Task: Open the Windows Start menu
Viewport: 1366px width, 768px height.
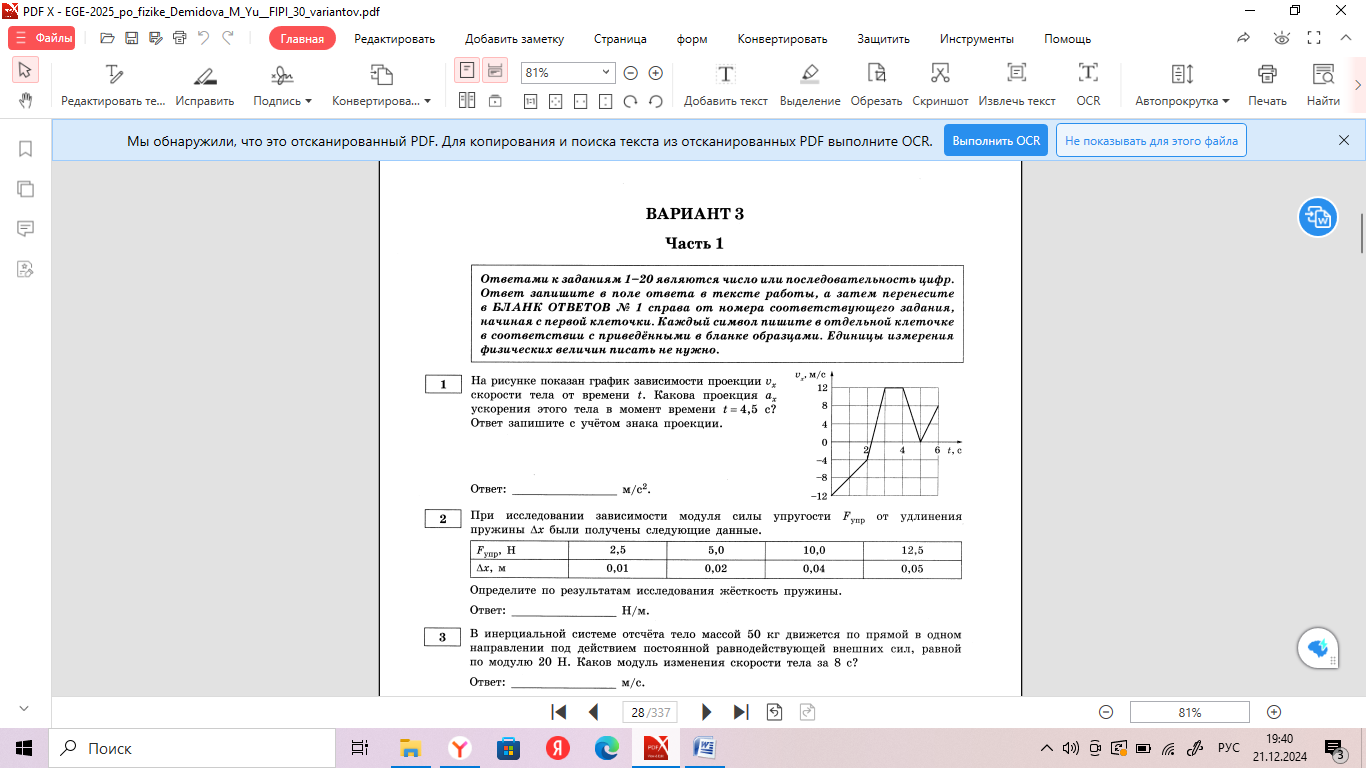Action: pos(24,748)
